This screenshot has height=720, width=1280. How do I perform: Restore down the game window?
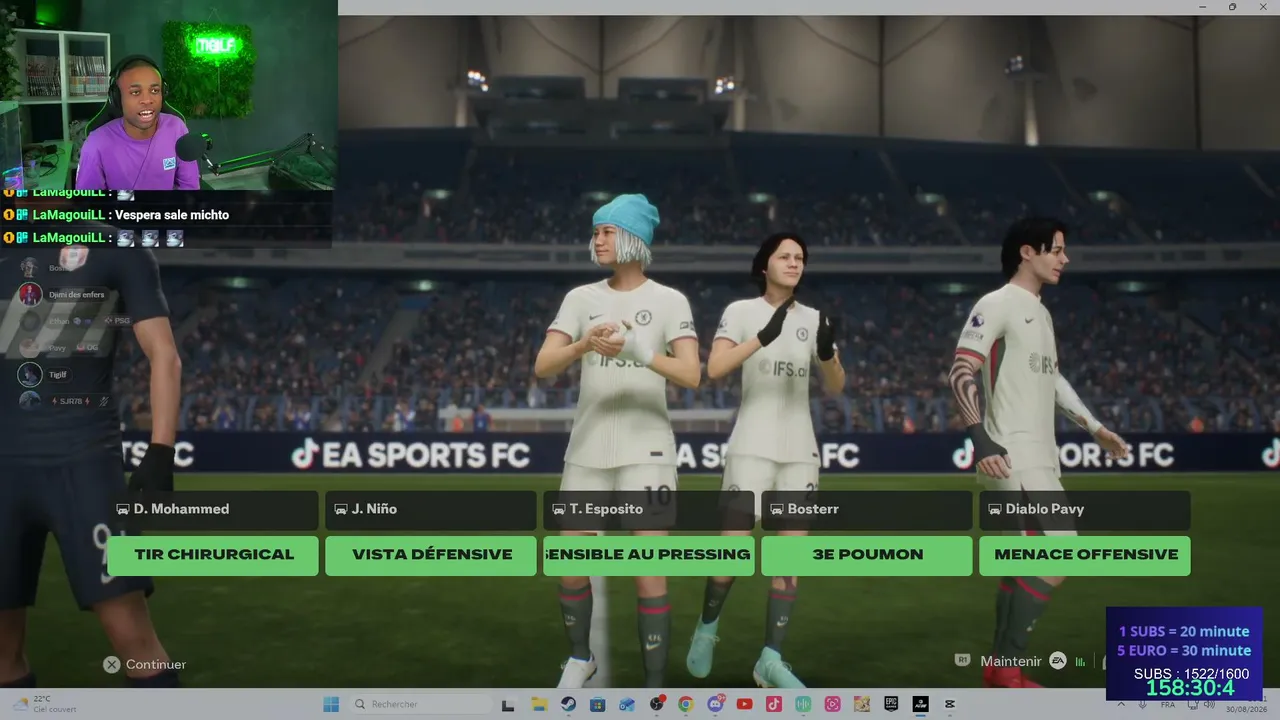(x=1232, y=7)
